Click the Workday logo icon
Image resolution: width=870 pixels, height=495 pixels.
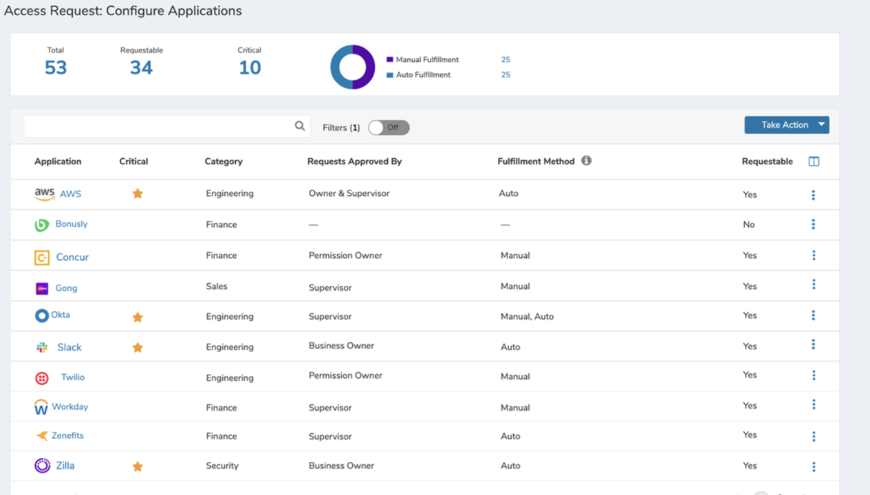click(41, 407)
